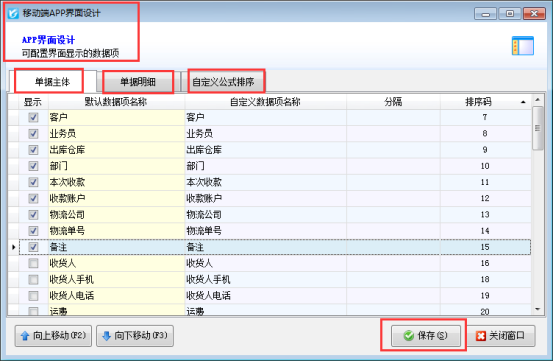Click the green checkmark icon on 保存

408,336
